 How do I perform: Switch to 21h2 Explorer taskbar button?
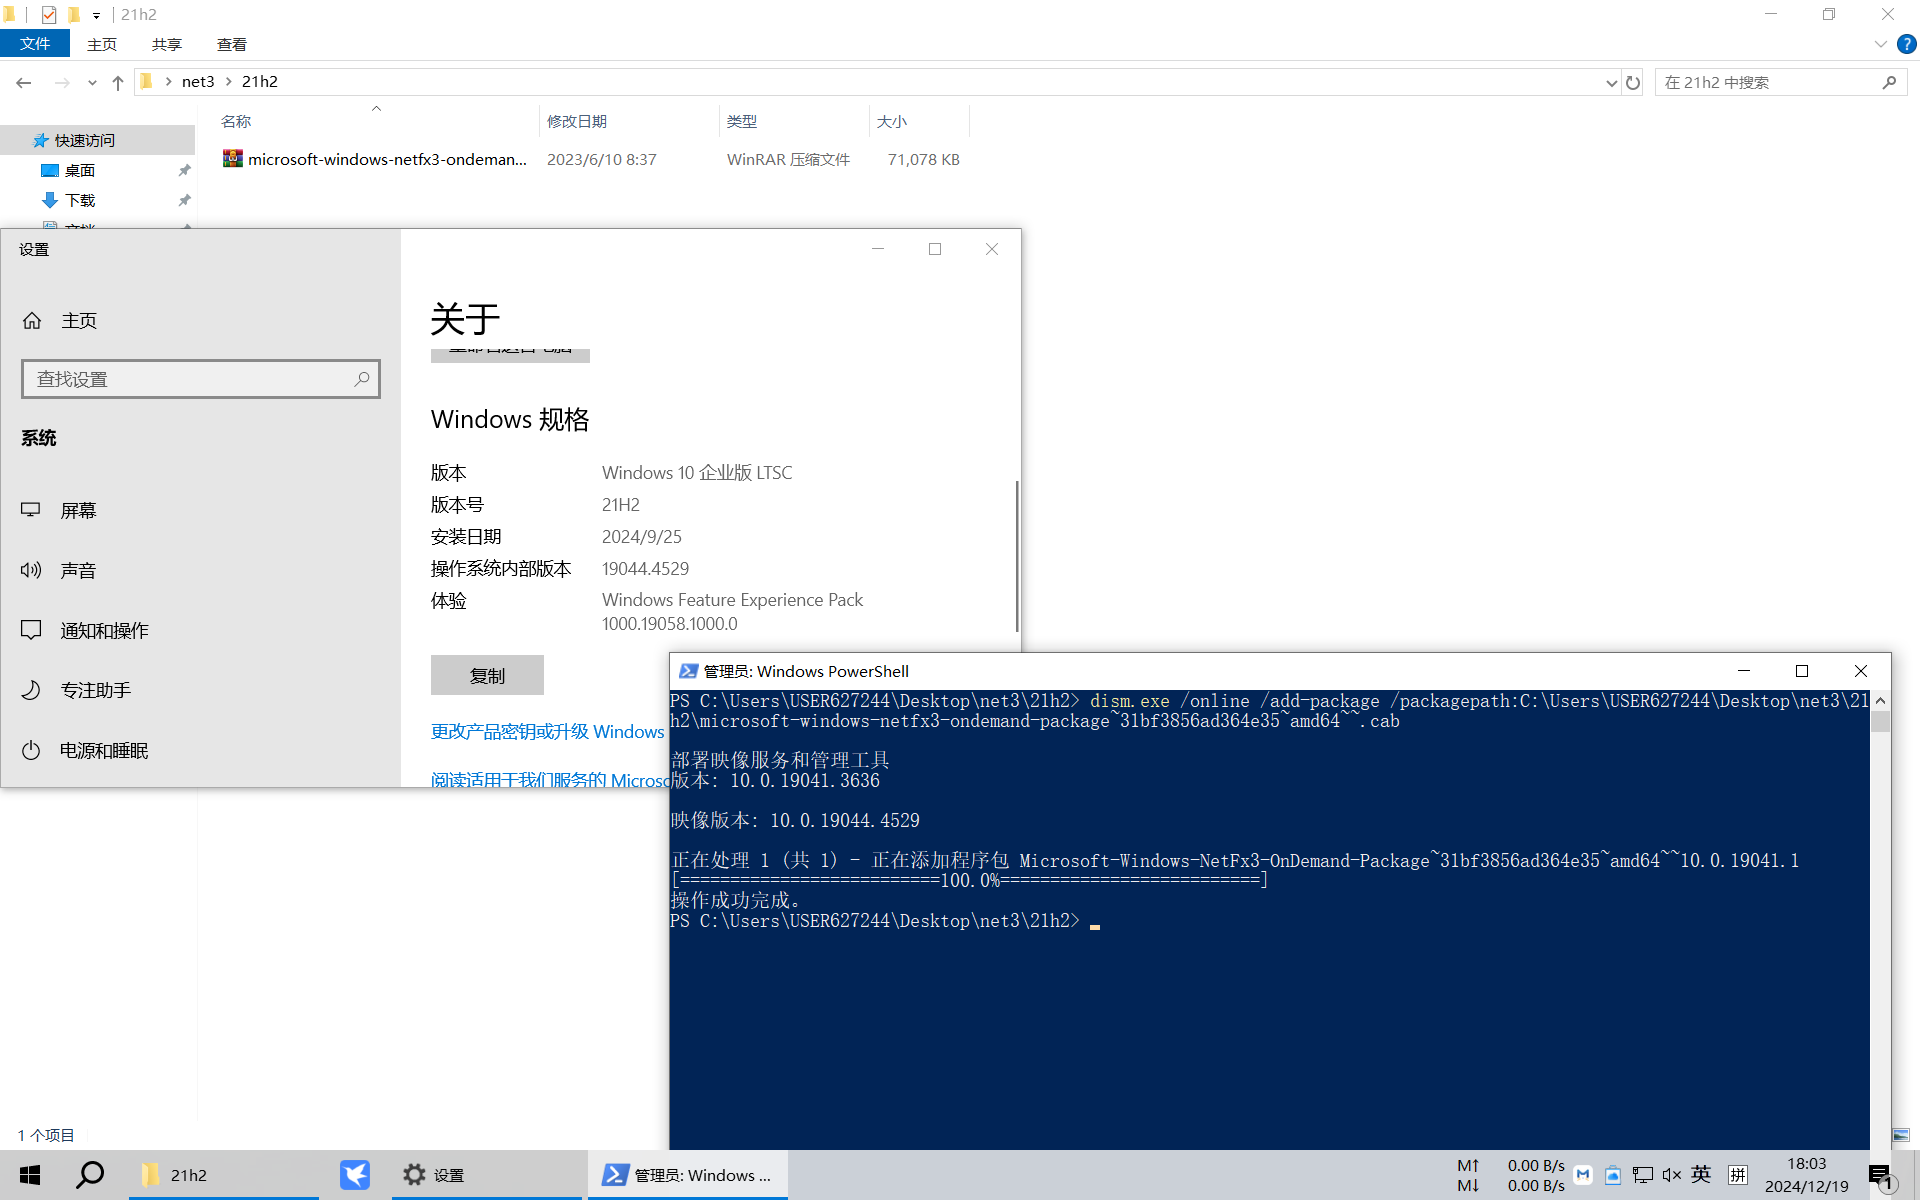pos(224,1175)
